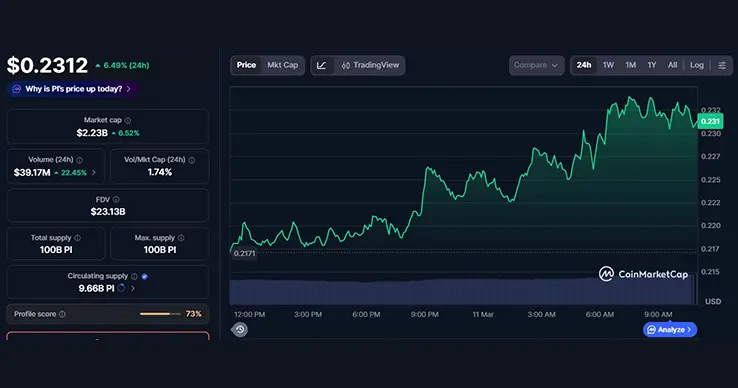Image resolution: width=738 pixels, height=388 pixels.
Task: Click the verified supply badge icon
Action: click(144, 276)
